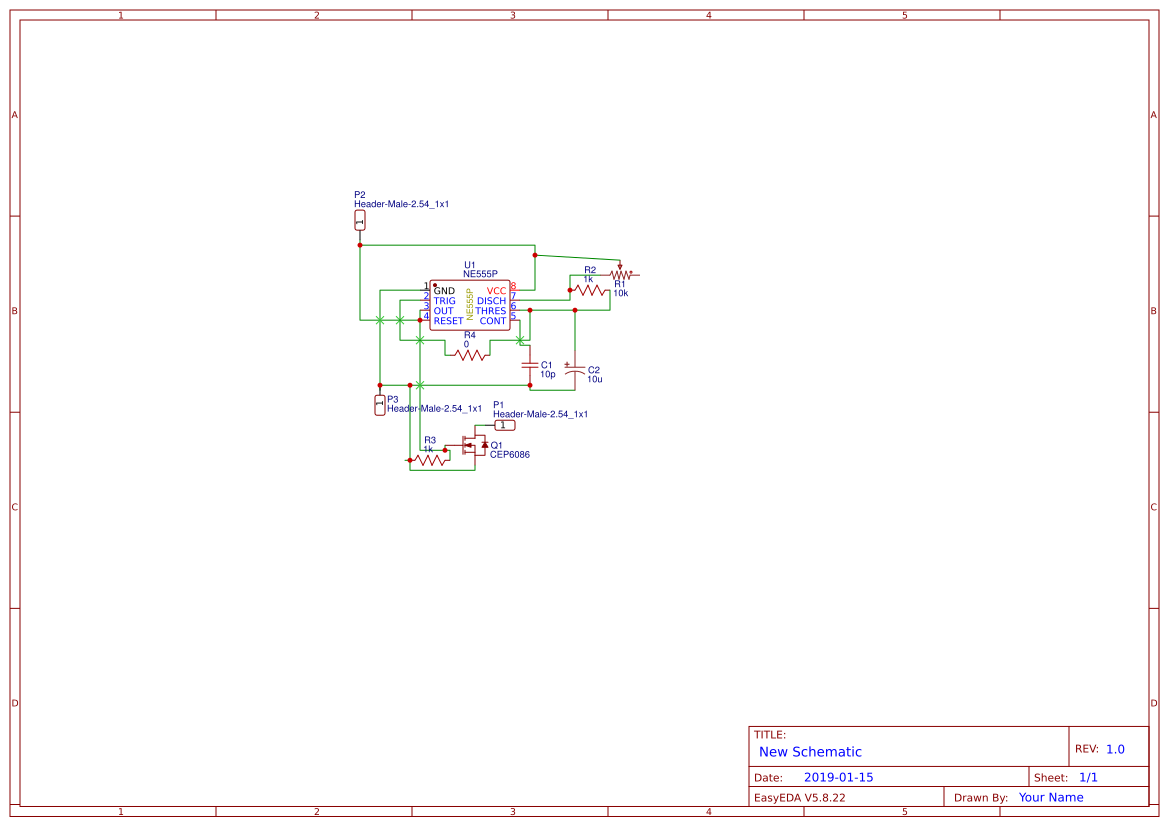
Task: Select the P1 header connector symbol
Action: (x=505, y=425)
